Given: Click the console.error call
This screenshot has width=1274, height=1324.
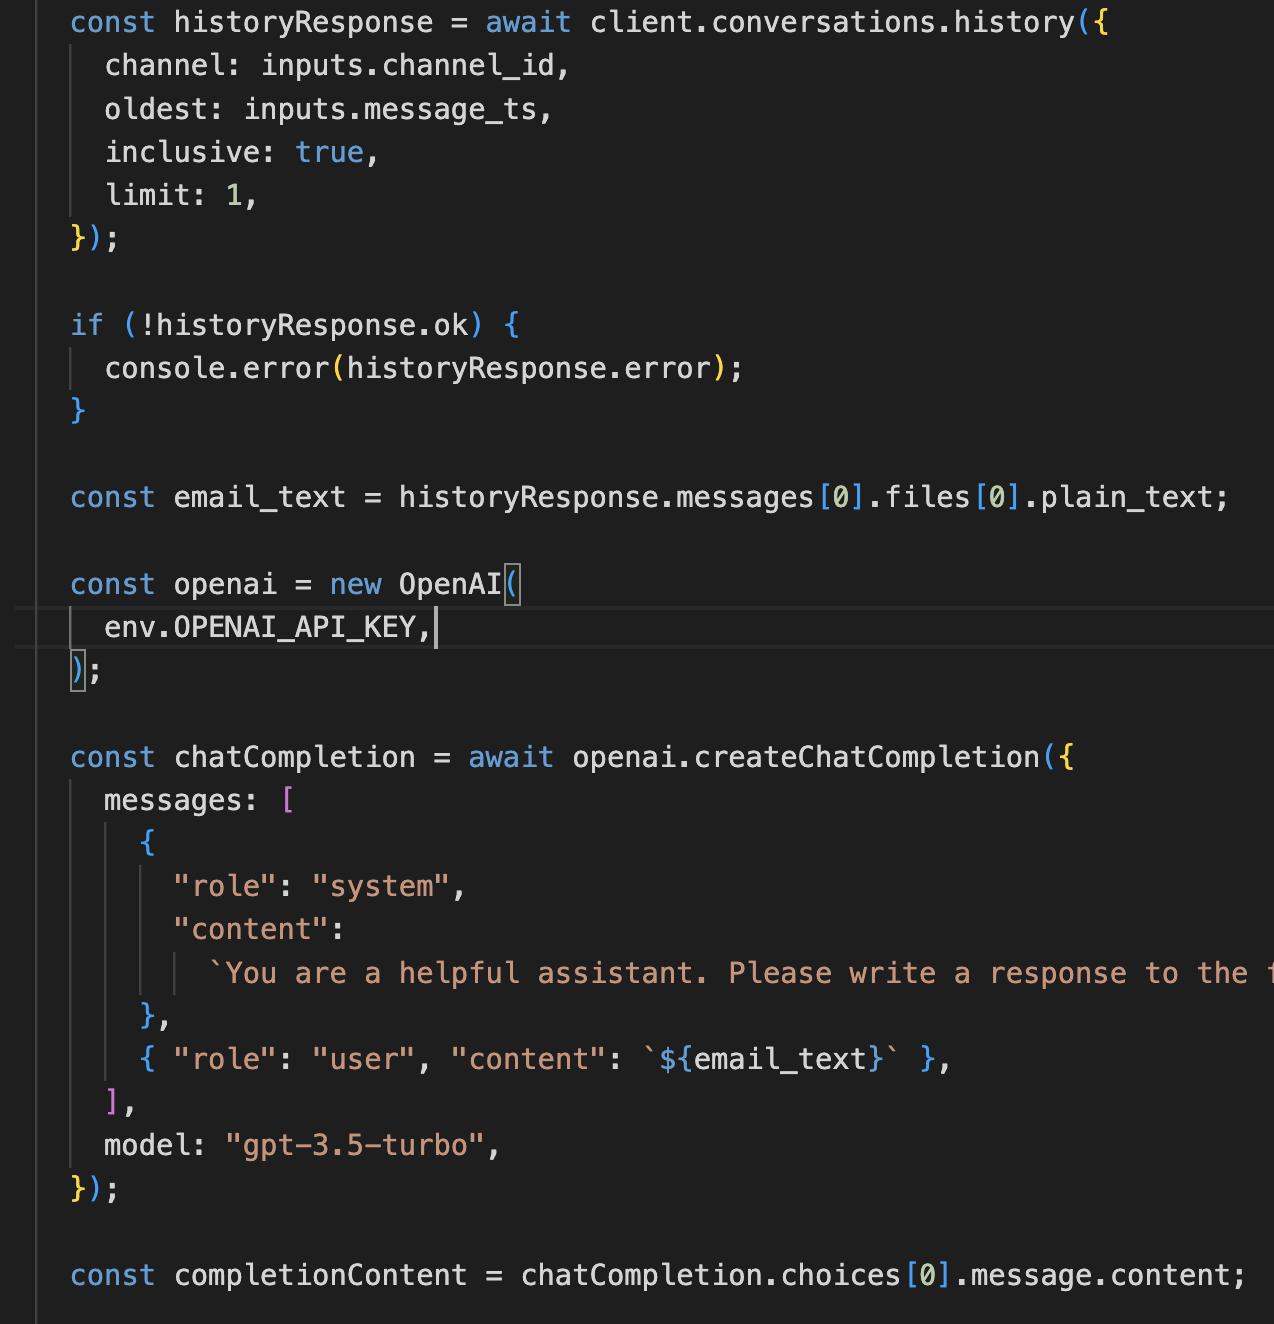Looking at the screenshot, I should [217, 368].
